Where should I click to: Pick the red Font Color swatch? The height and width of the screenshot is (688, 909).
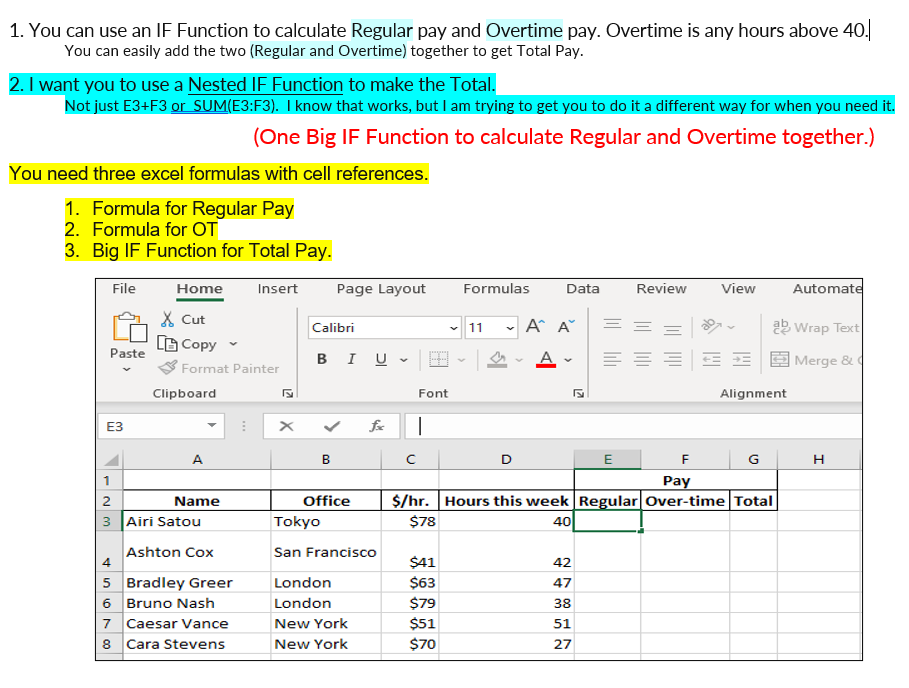click(546, 358)
